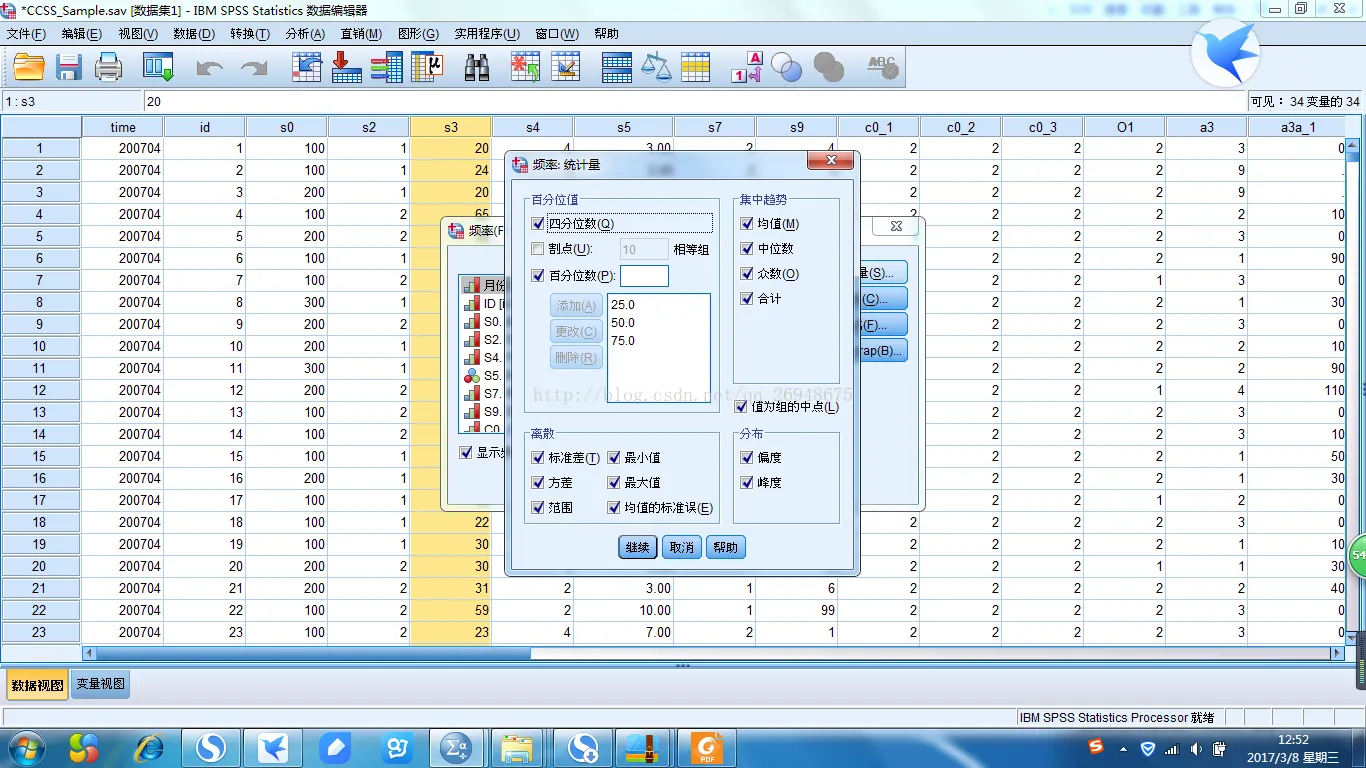Open a data file using the folder icon
The image size is (1366, 768).
click(28, 67)
